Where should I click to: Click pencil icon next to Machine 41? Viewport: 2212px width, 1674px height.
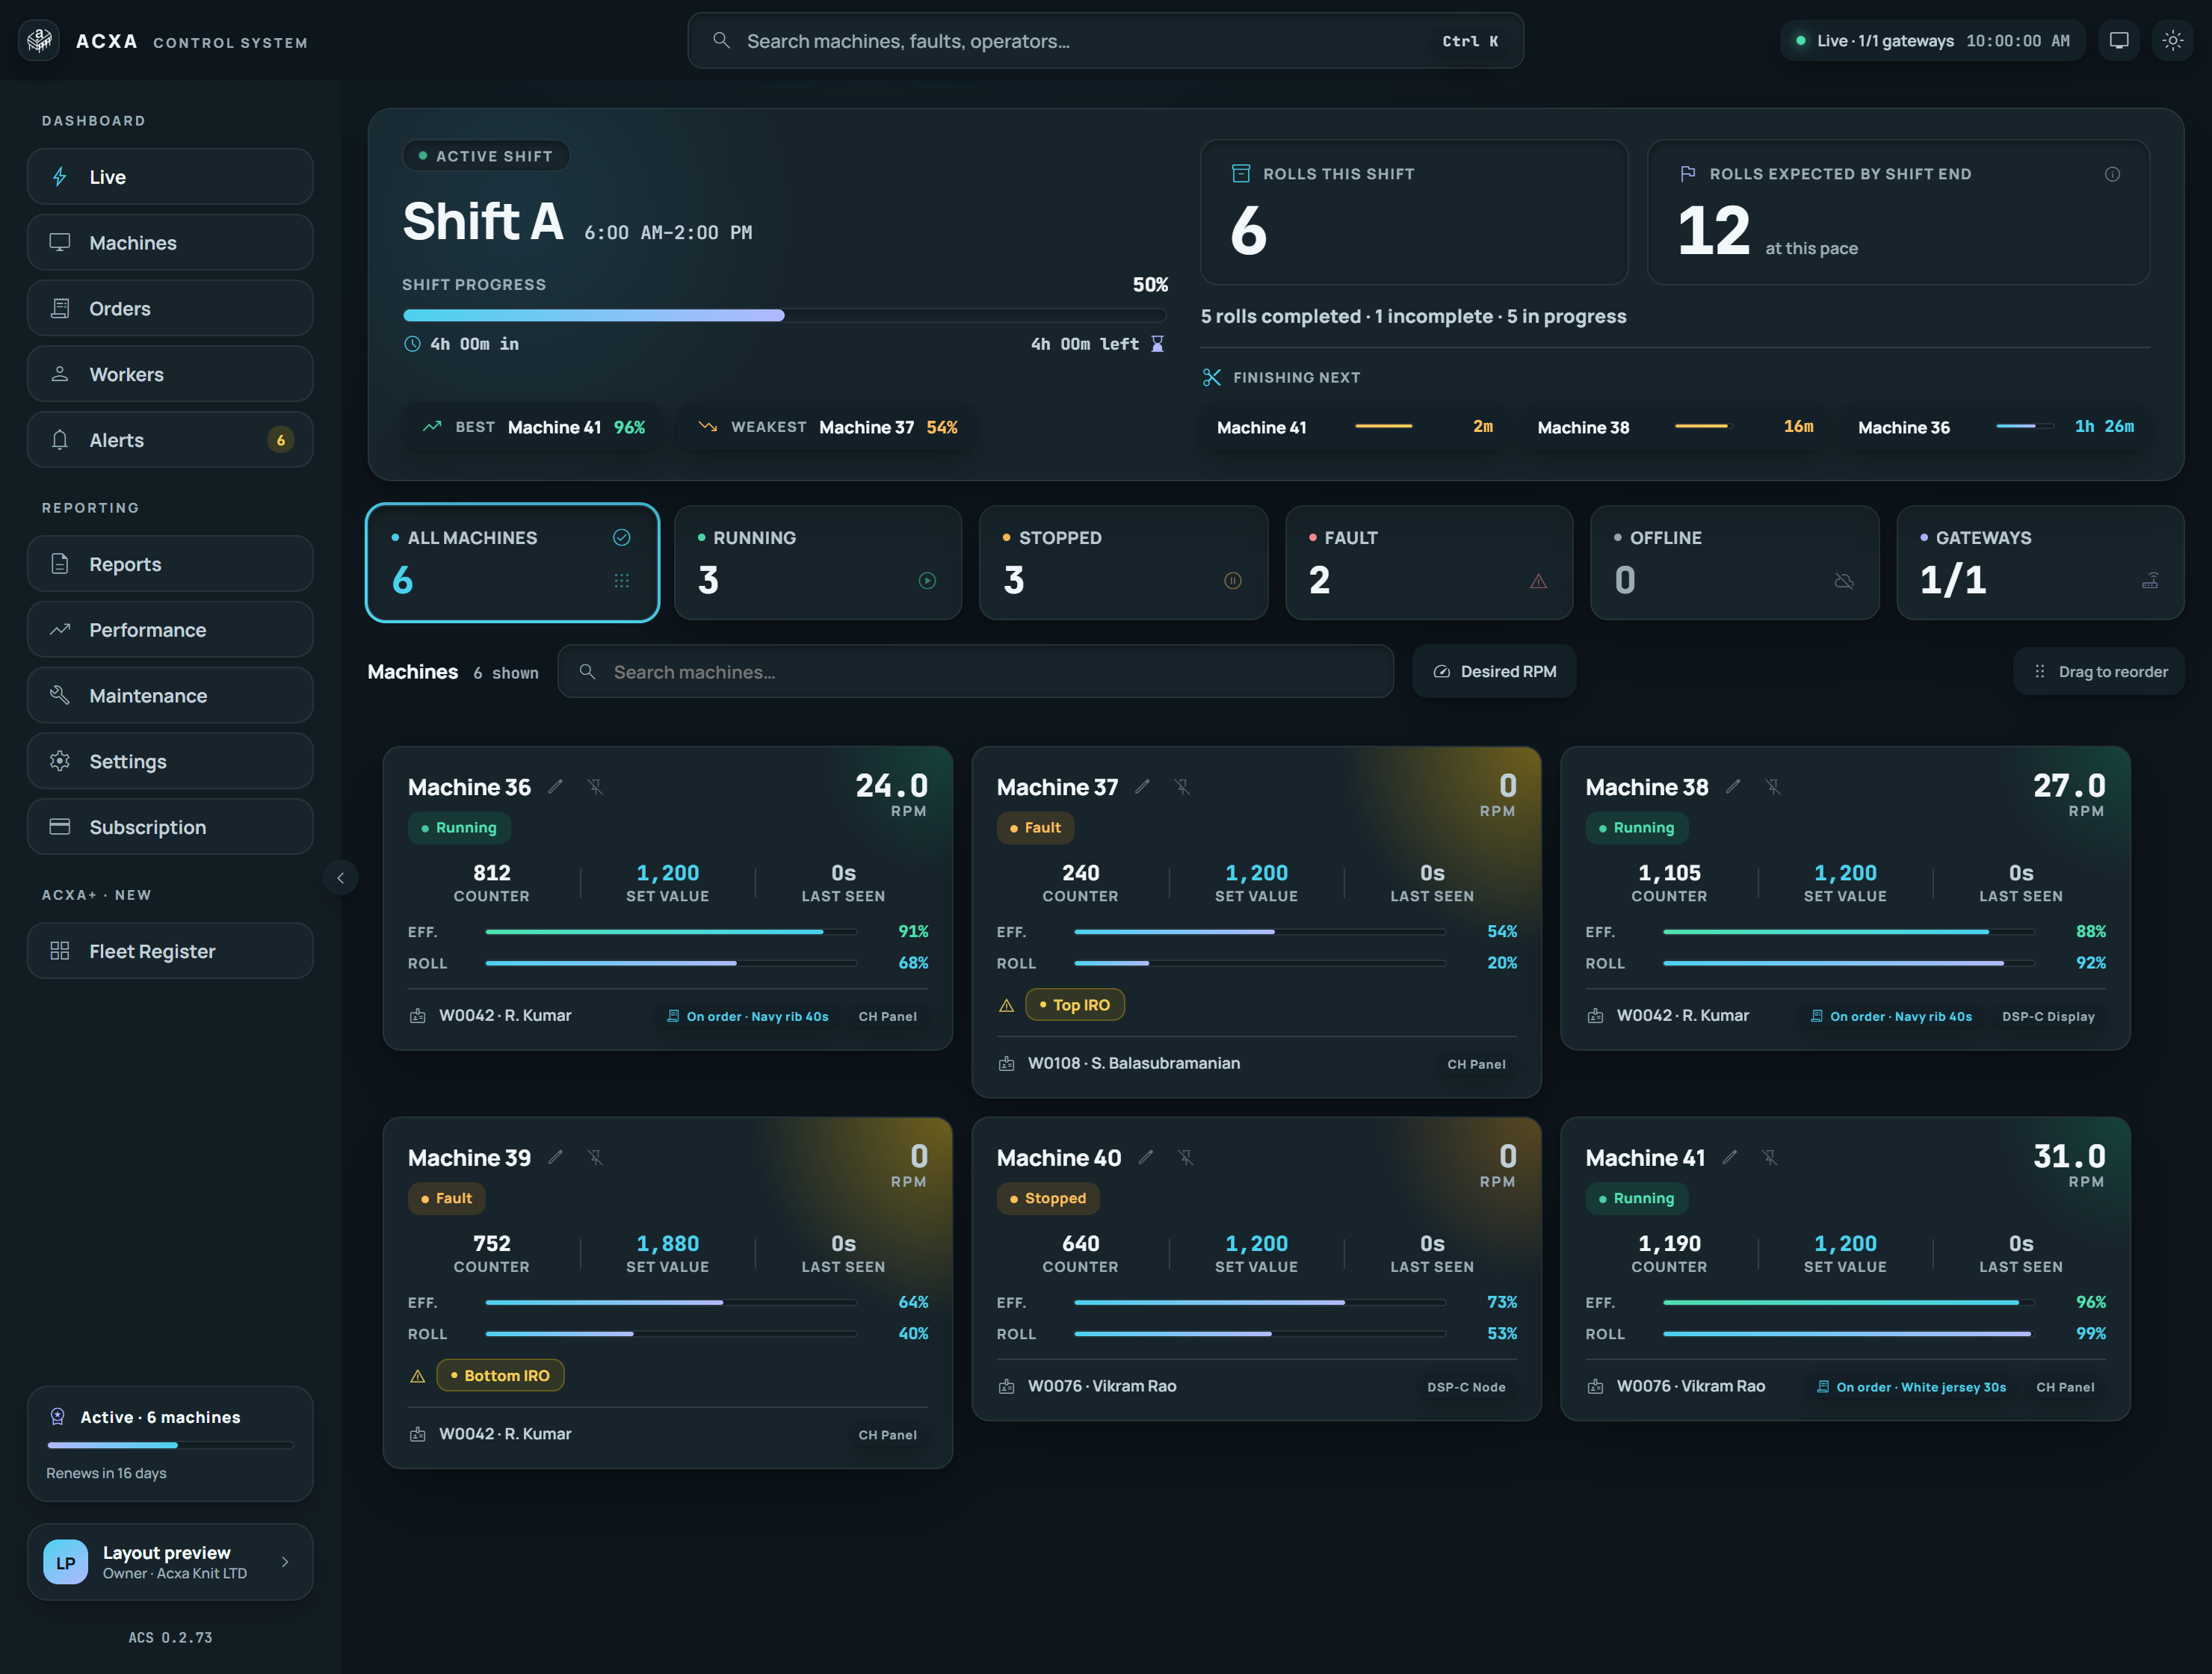click(x=1729, y=1157)
